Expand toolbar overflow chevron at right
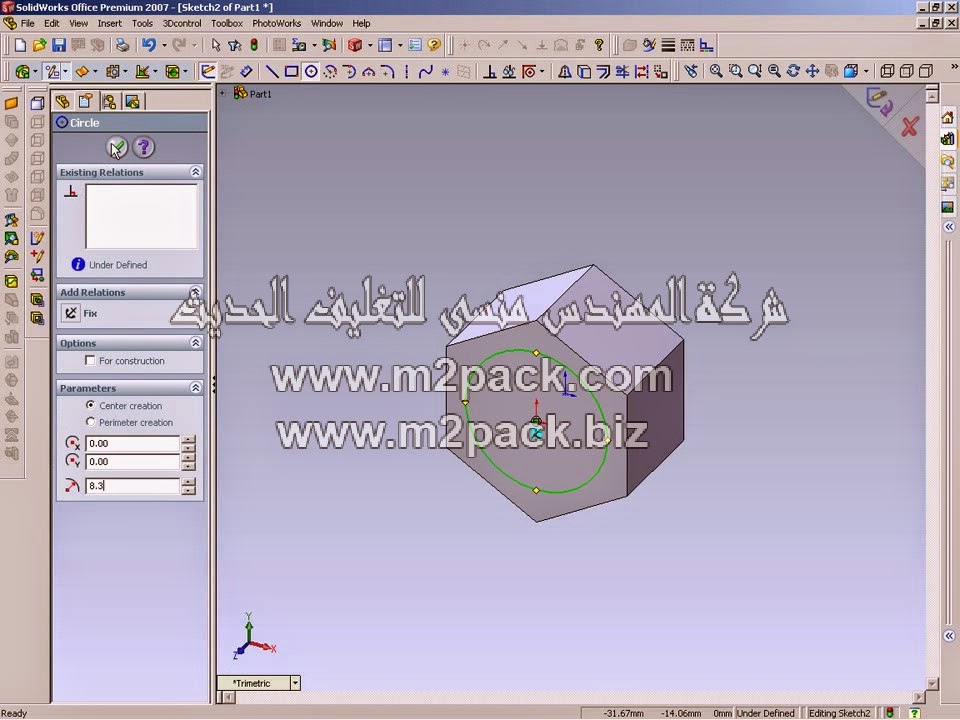960x720 pixels. click(x=954, y=67)
